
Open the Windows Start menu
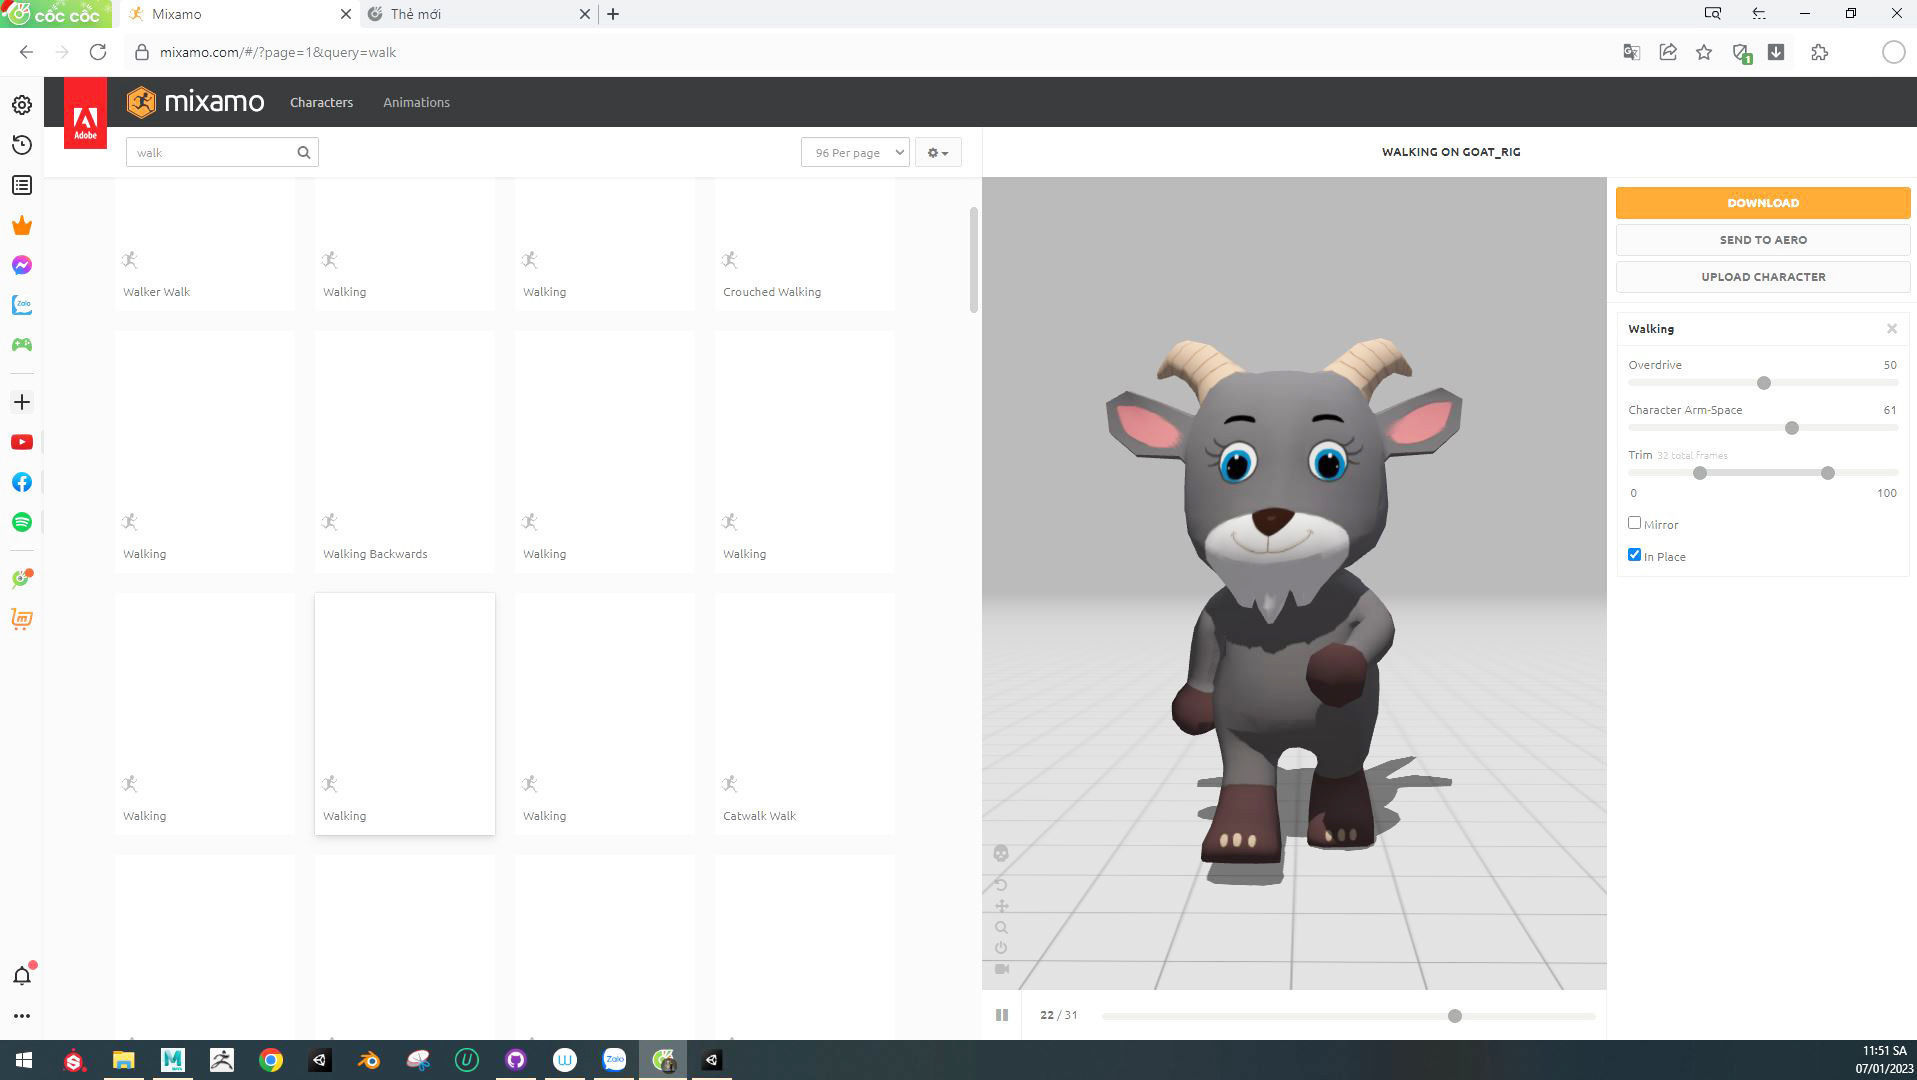(x=24, y=1060)
